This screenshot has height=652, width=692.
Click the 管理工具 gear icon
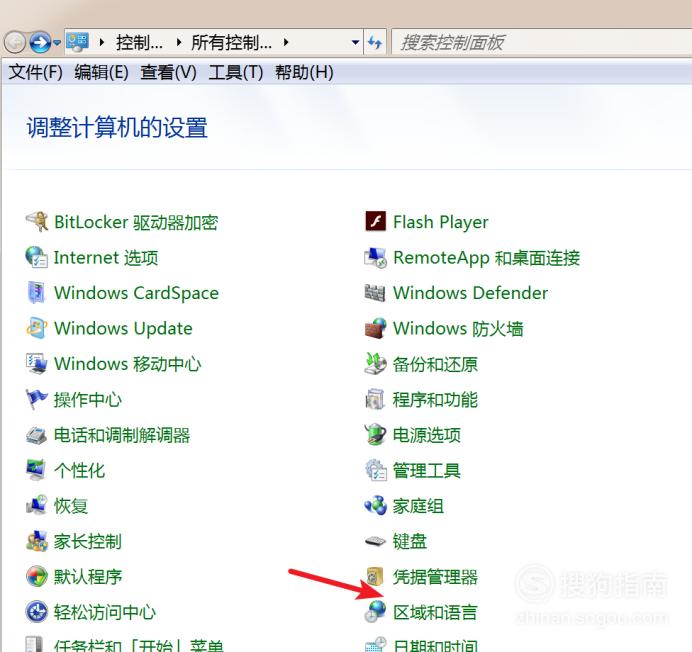pos(376,470)
